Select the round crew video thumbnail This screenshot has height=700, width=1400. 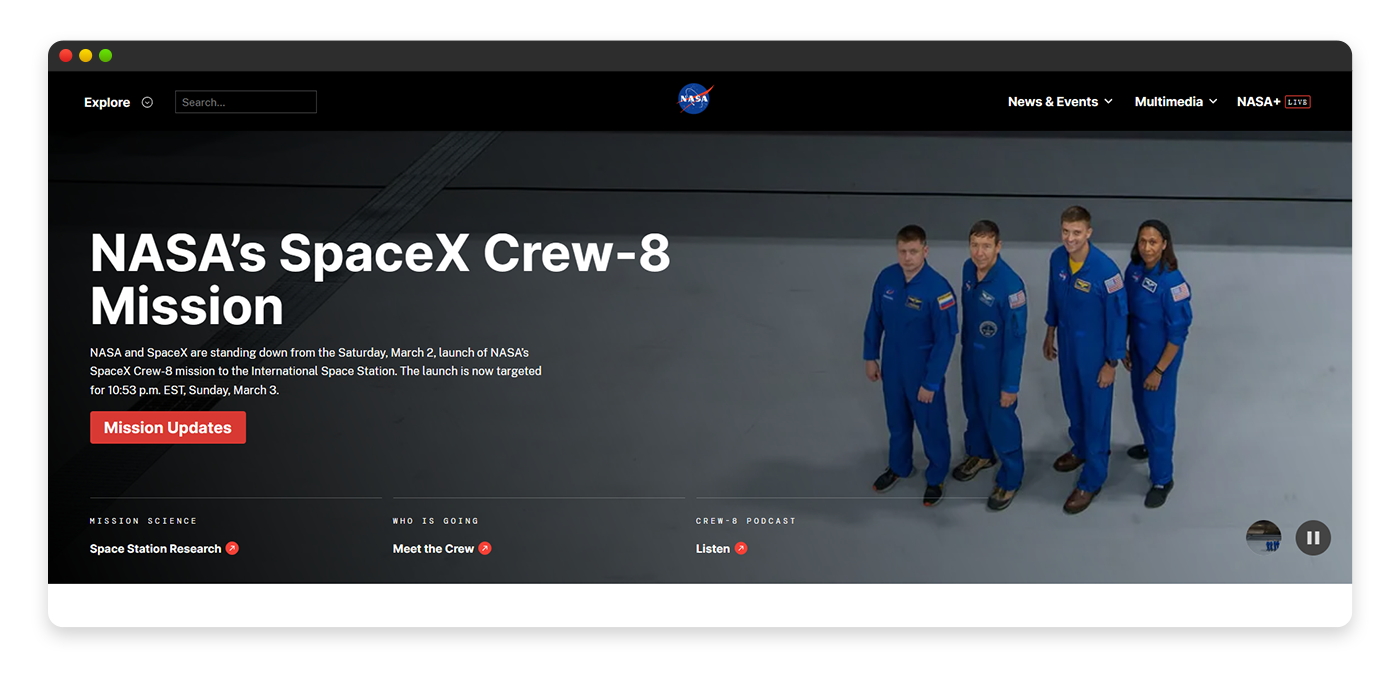1264,538
